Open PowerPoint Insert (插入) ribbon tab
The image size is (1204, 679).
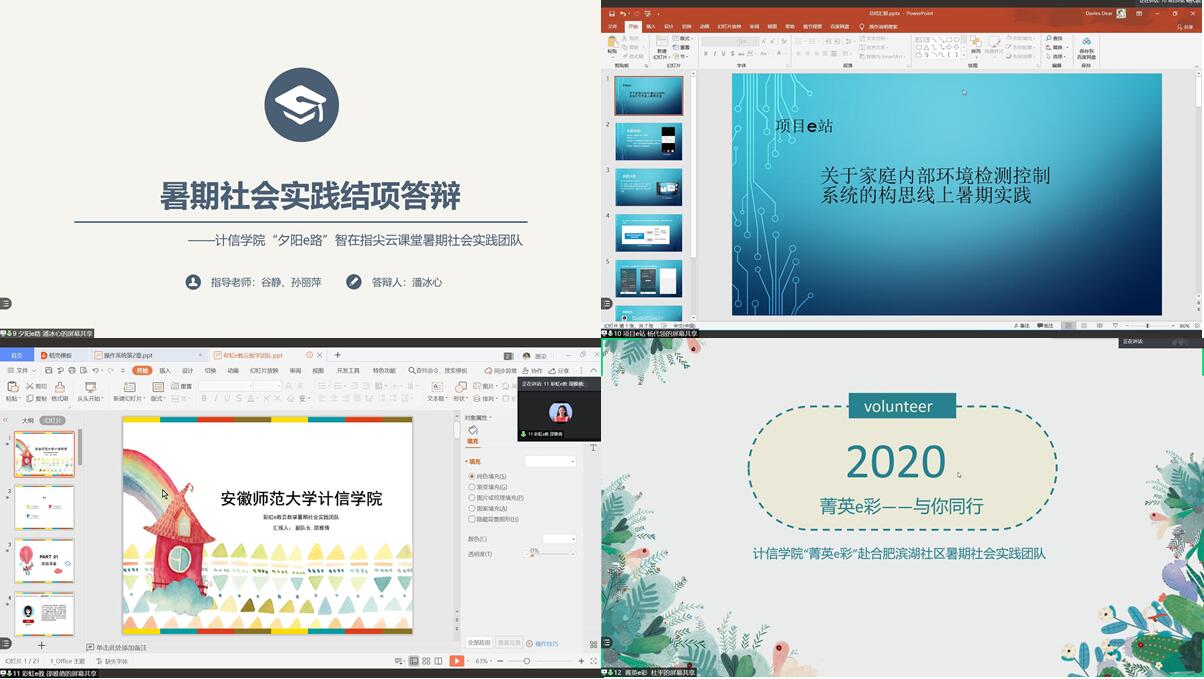pyautogui.click(x=651, y=27)
